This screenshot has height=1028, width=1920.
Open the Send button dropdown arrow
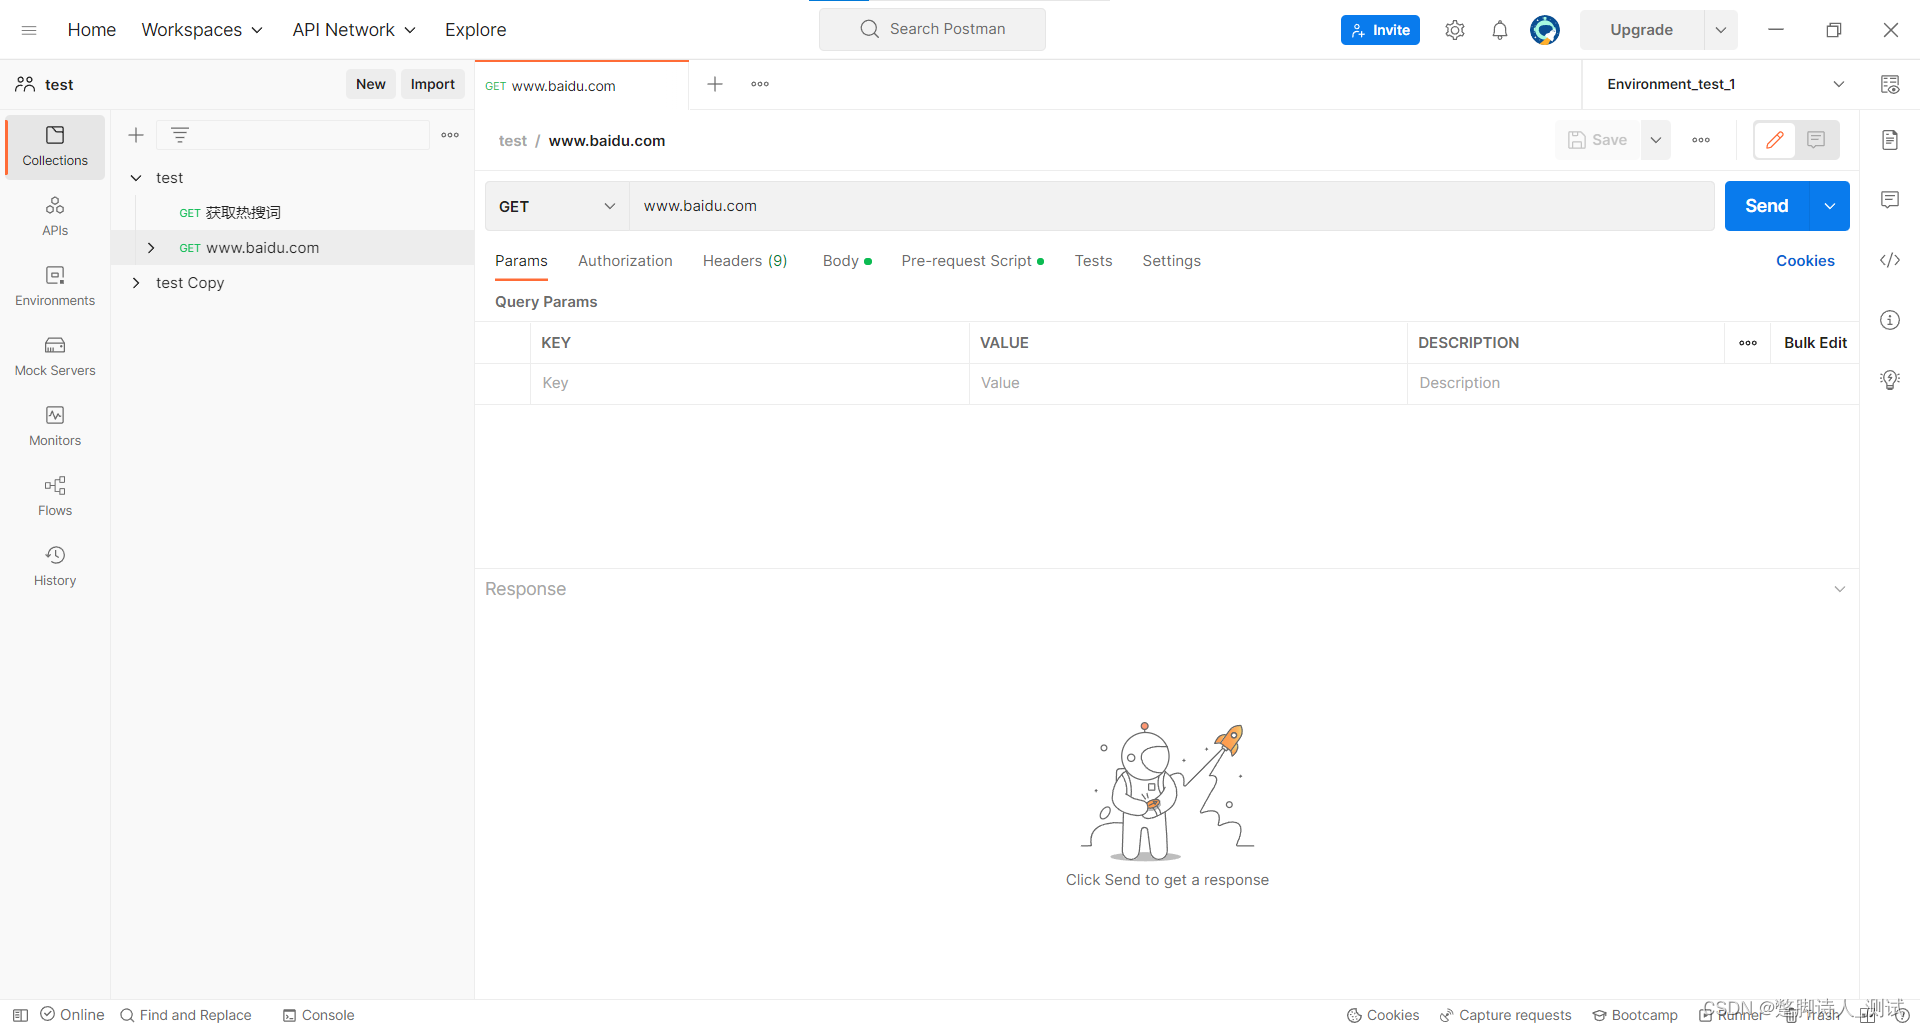click(1830, 206)
